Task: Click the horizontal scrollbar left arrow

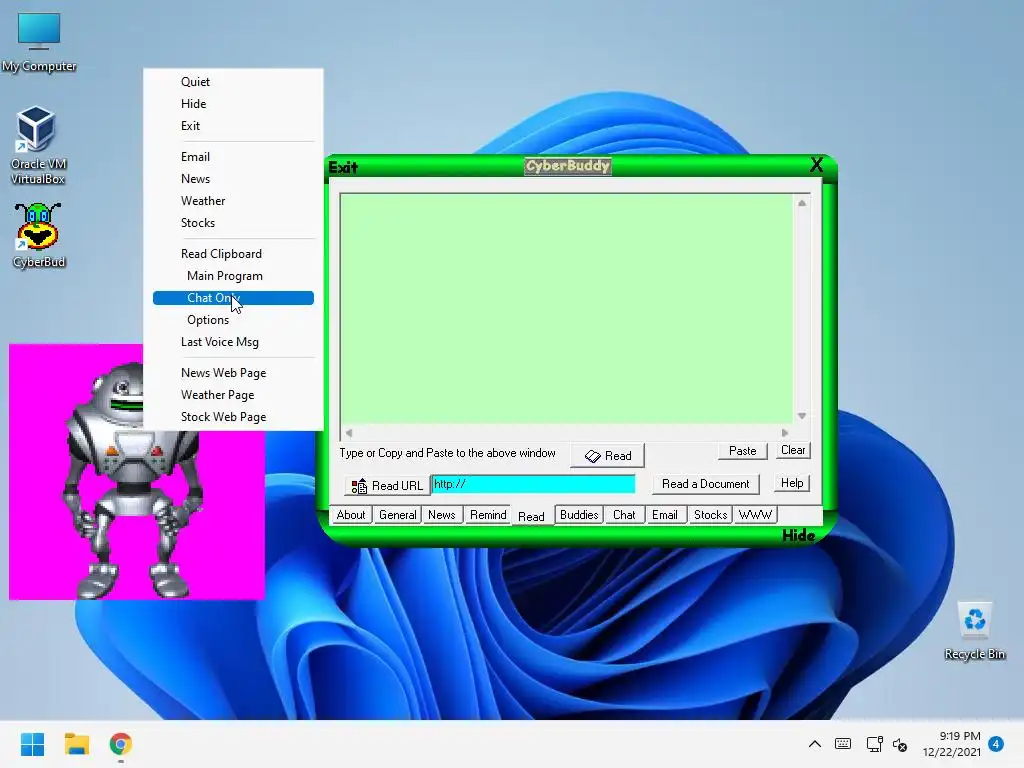Action: tap(349, 433)
